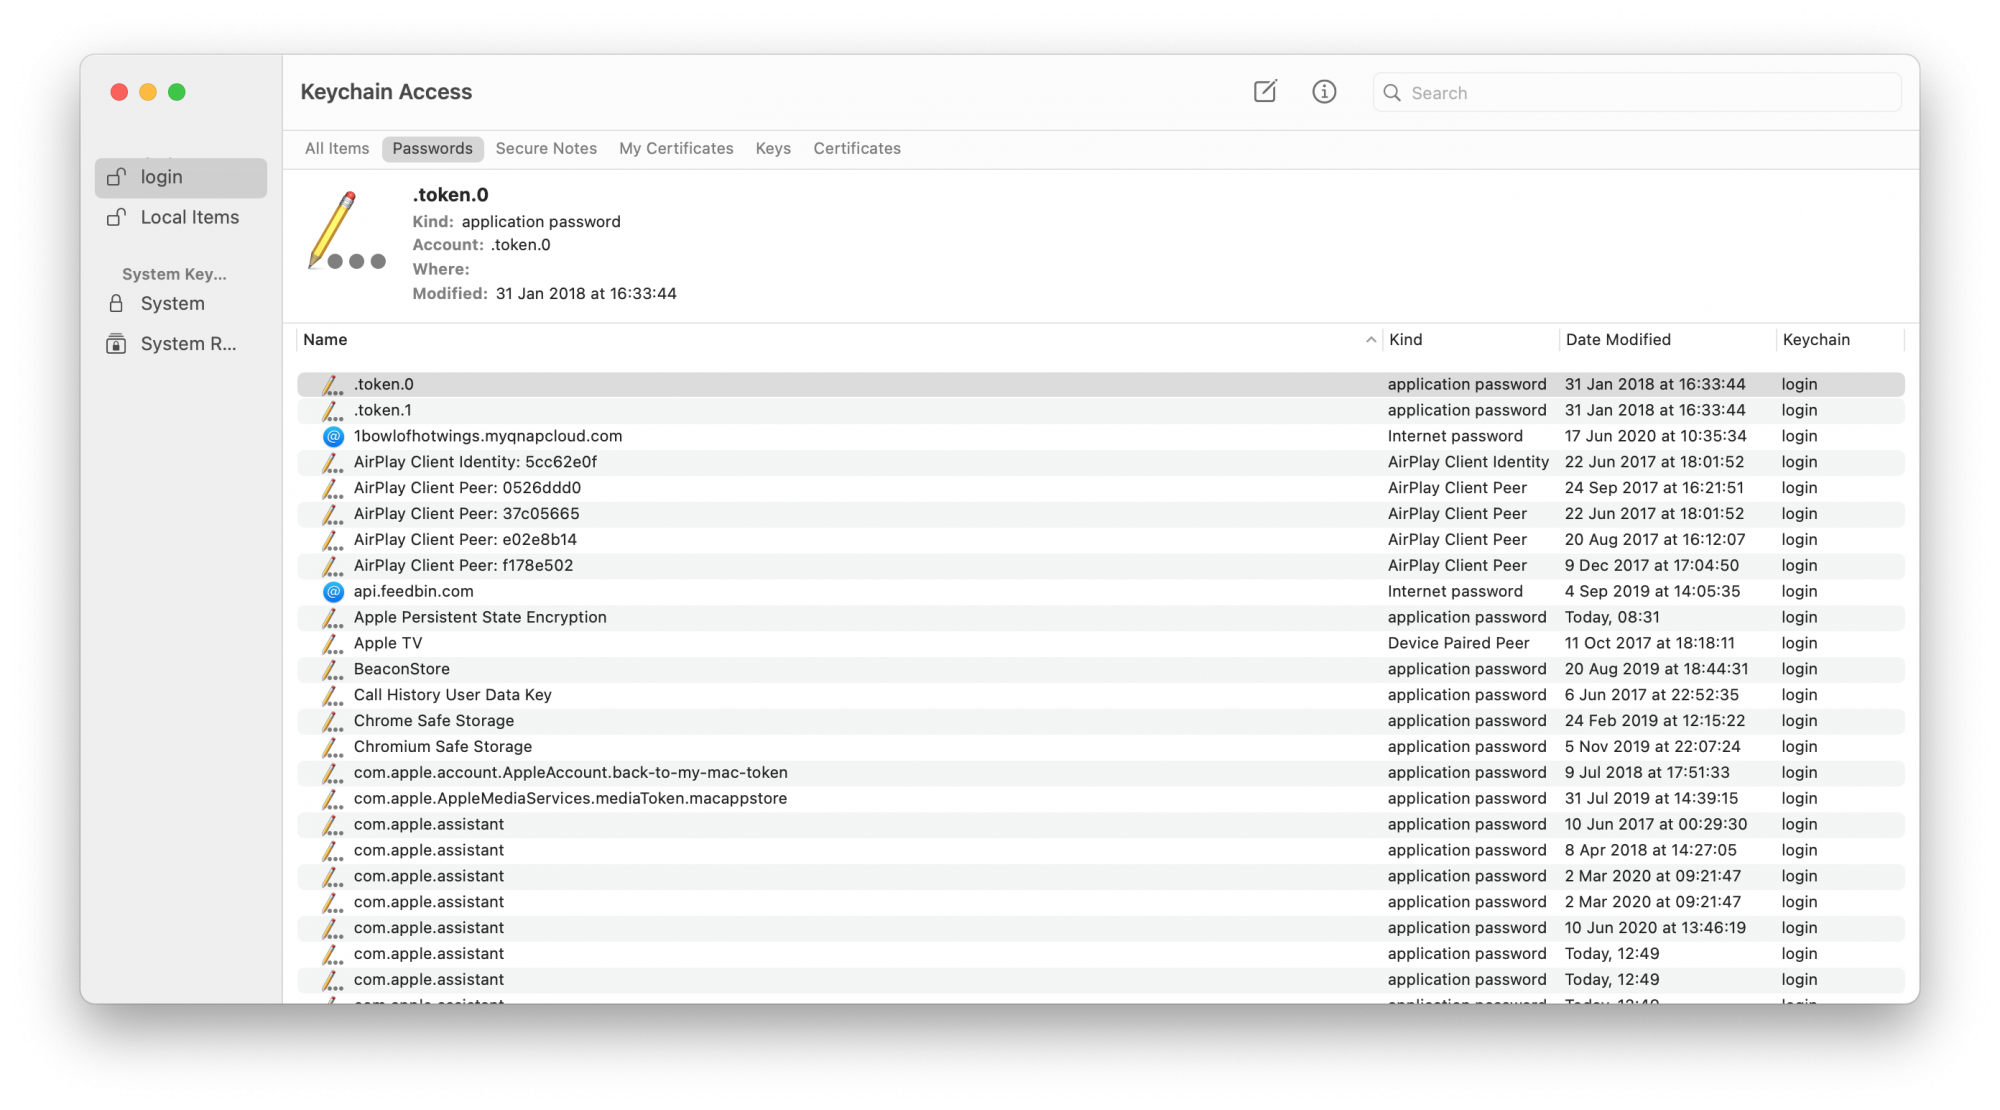Click the Keychain column header
Screen dimensions: 2000x1110
(1815, 340)
